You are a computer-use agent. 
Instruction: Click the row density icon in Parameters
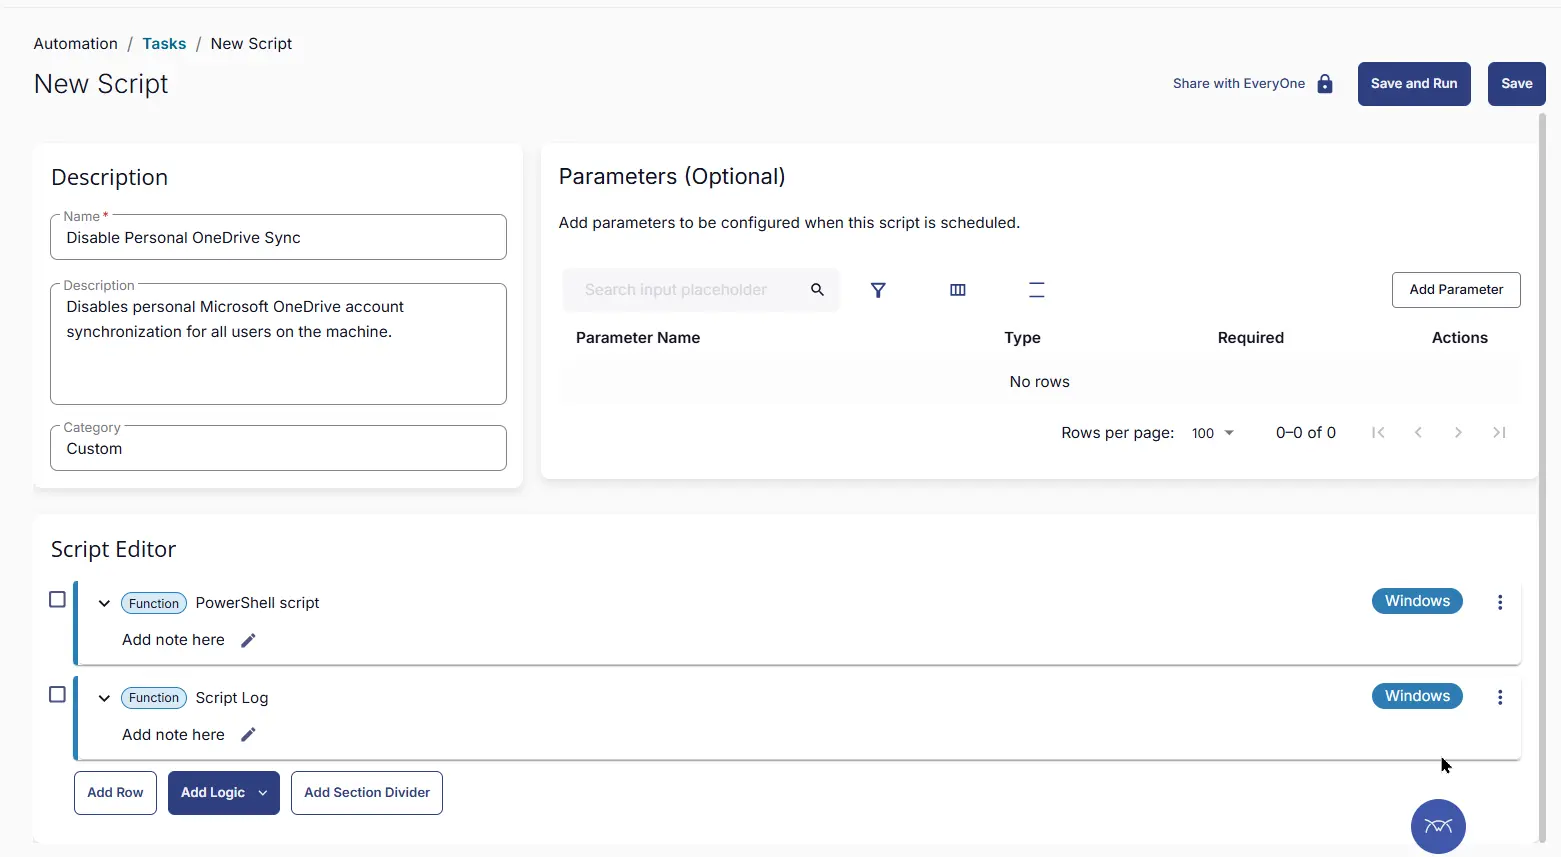1037,290
